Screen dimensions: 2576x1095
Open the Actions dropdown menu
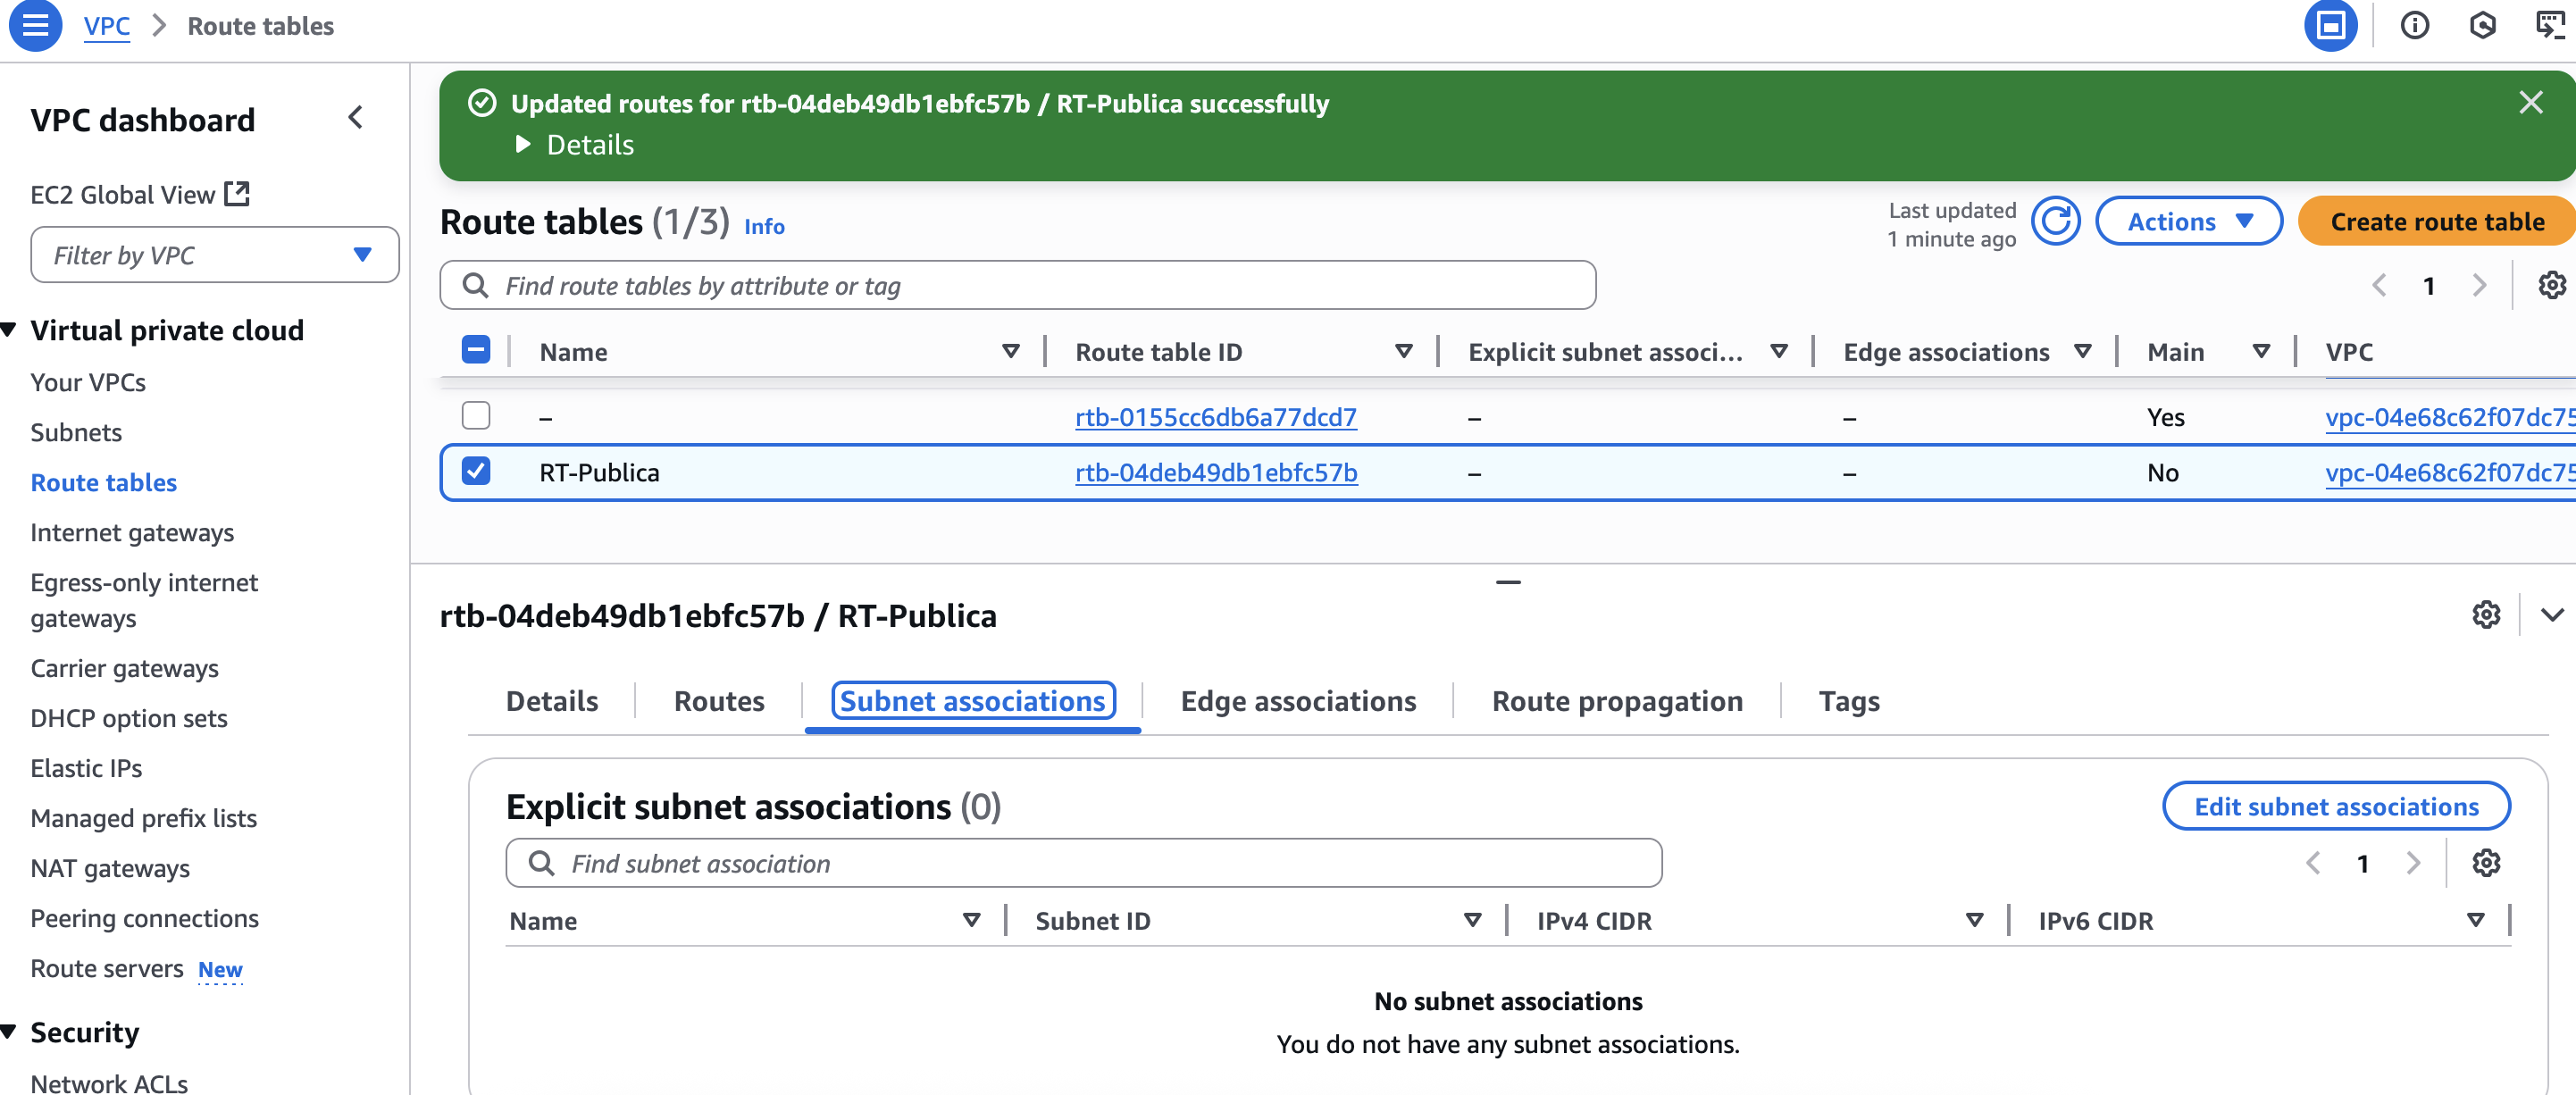[x=2188, y=221]
